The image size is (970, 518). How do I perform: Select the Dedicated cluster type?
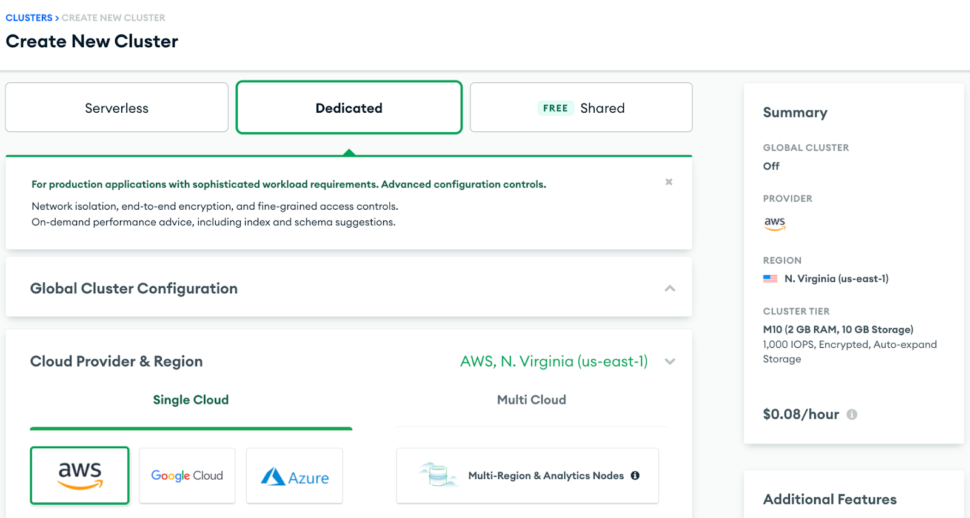349,108
